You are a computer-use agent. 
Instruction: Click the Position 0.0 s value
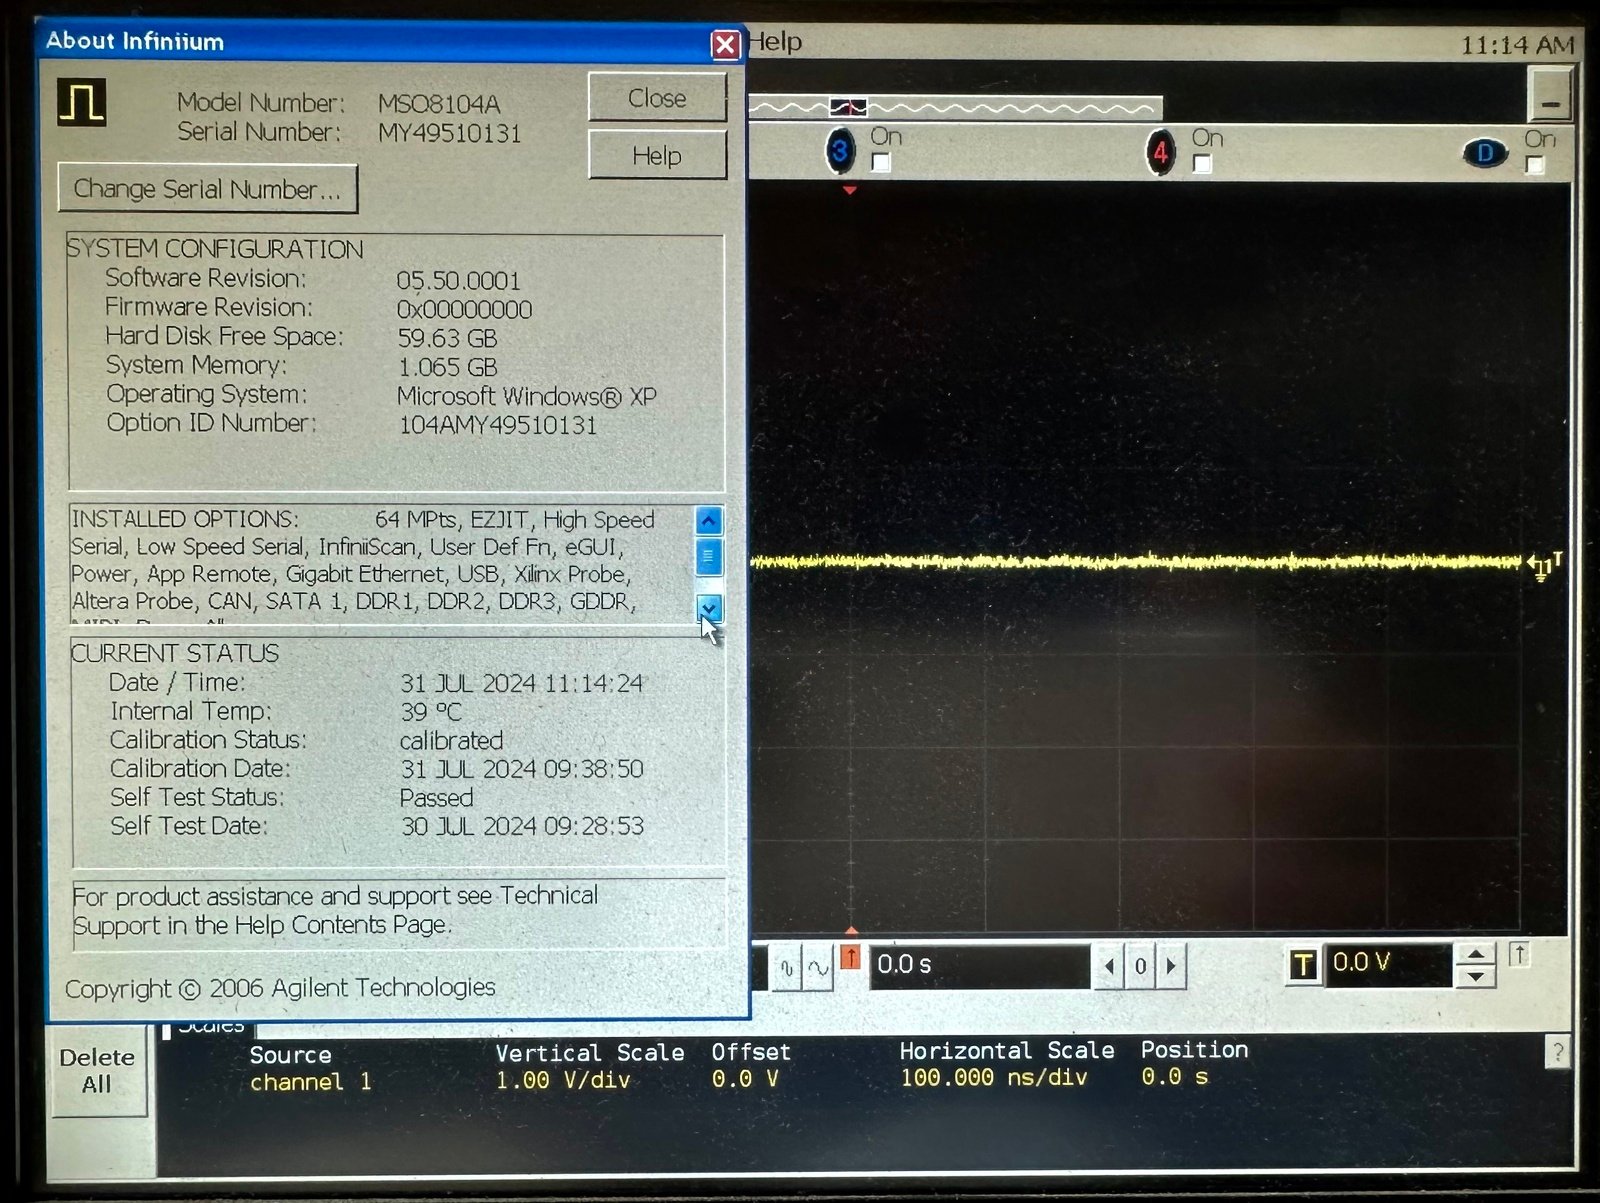[x=1175, y=1077]
